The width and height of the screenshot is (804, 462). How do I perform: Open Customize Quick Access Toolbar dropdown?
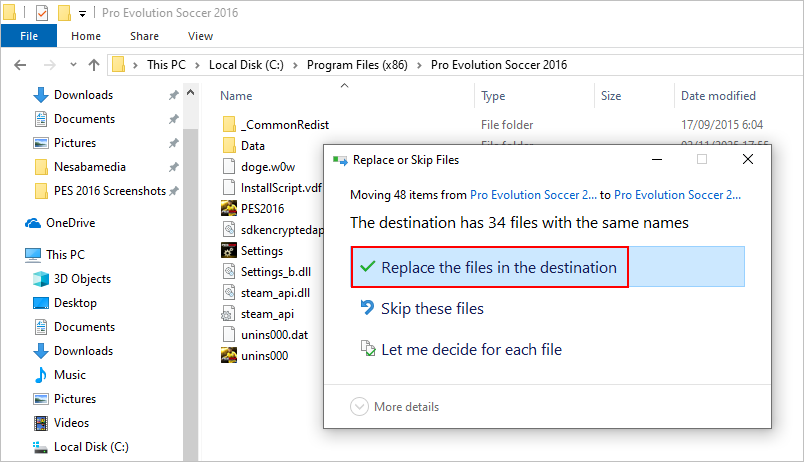(82, 14)
